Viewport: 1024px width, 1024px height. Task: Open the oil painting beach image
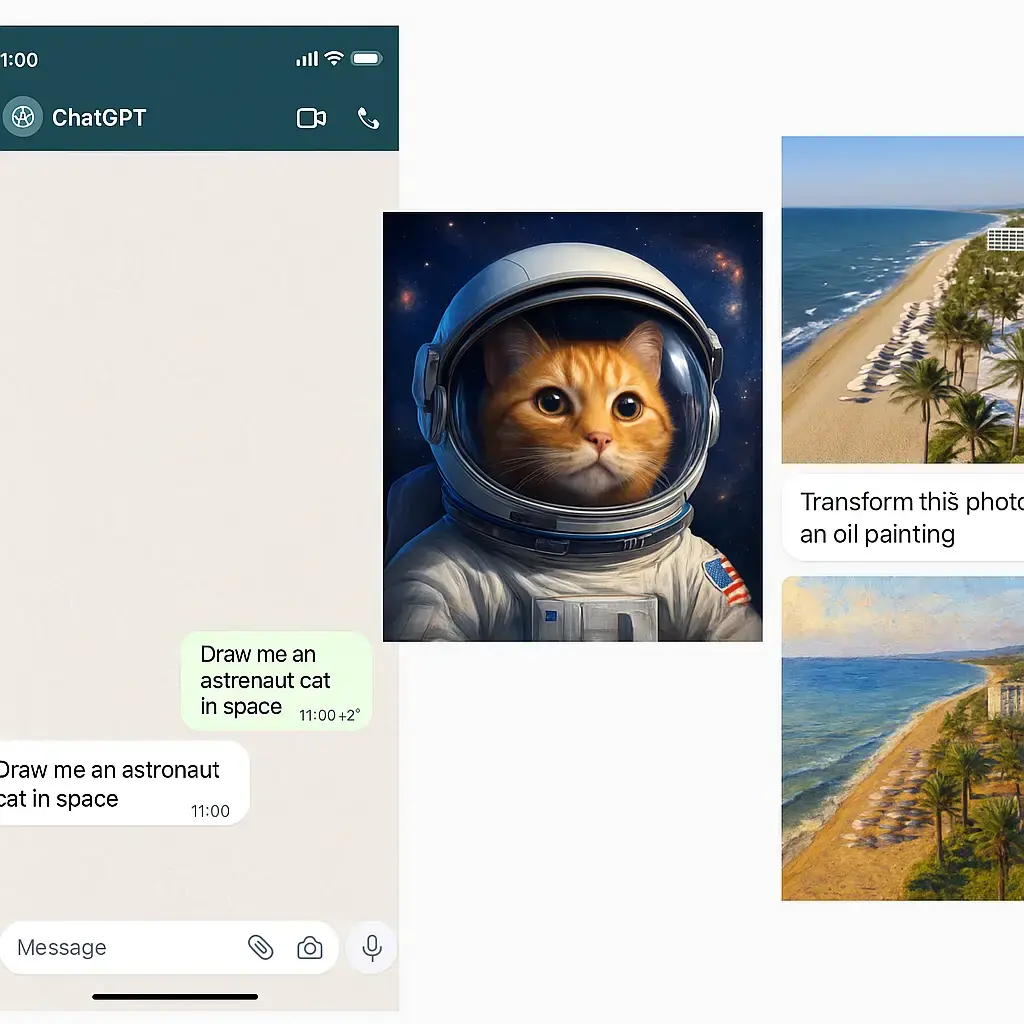click(x=902, y=738)
